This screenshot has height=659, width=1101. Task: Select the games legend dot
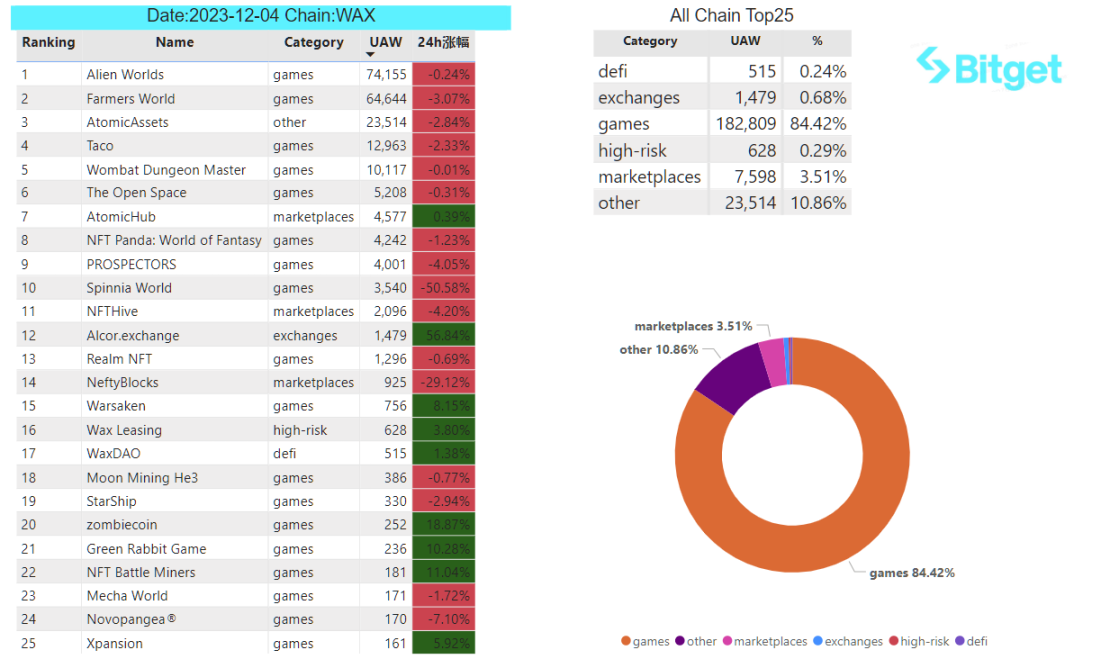626,641
